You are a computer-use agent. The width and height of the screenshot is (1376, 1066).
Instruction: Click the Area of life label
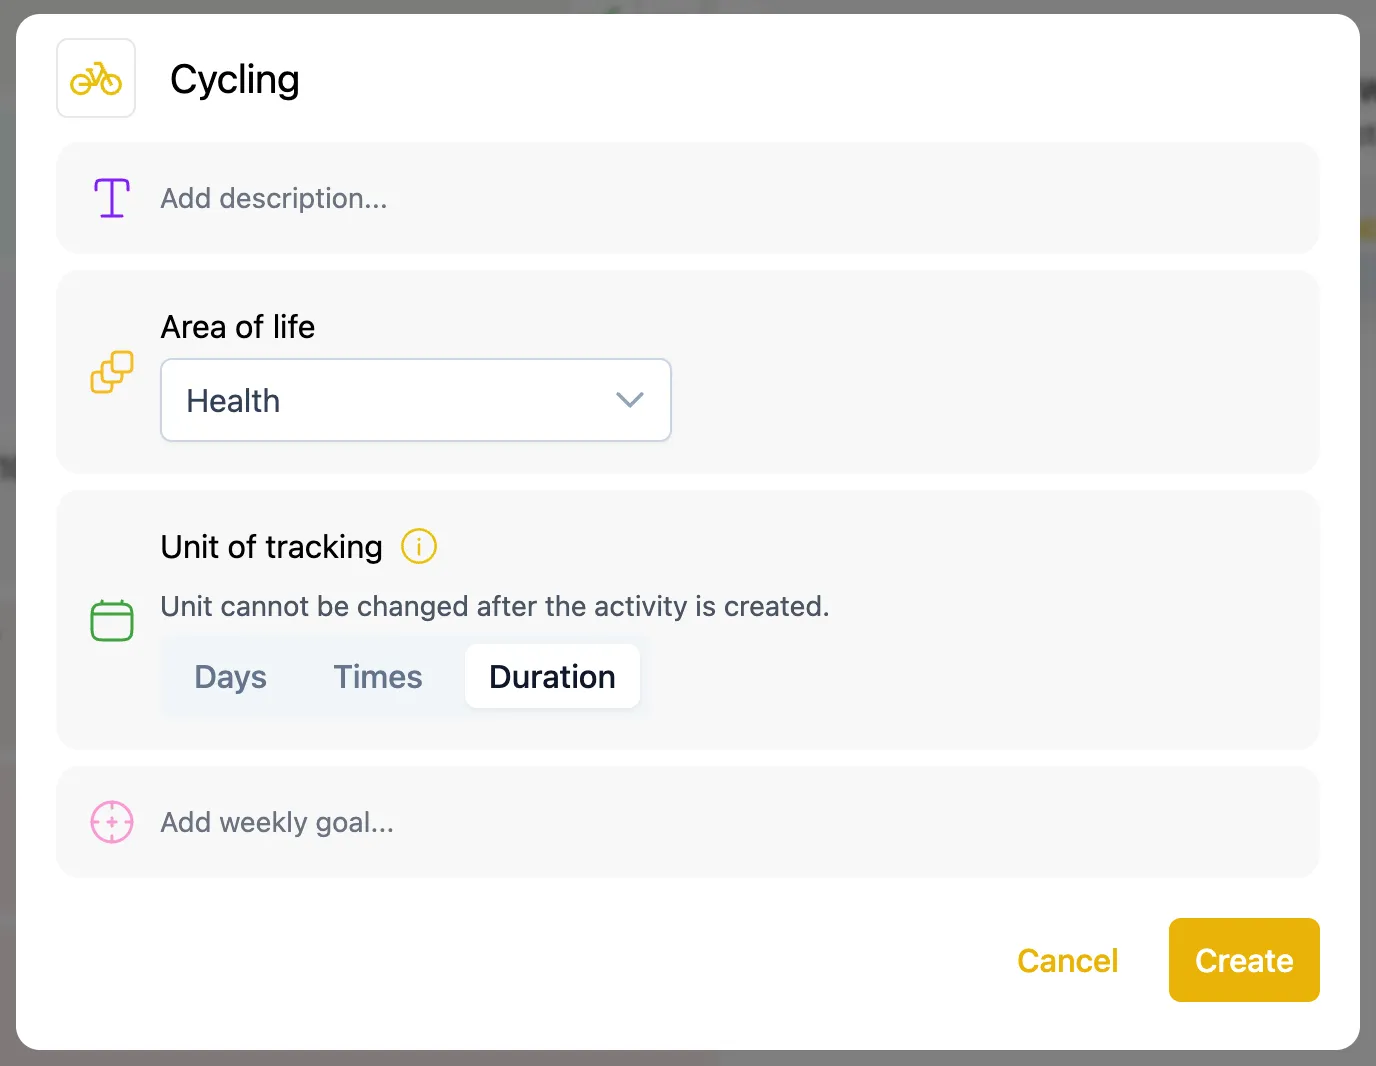[x=238, y=327]
